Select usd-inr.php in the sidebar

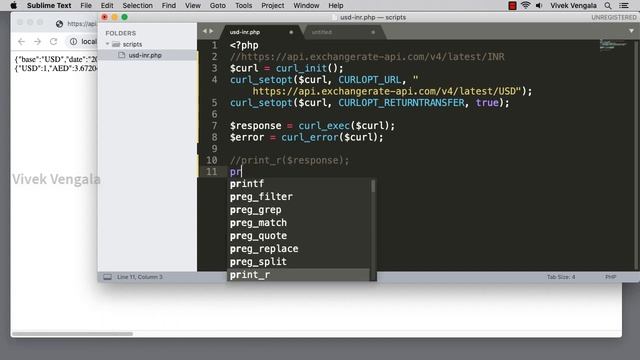145,55
